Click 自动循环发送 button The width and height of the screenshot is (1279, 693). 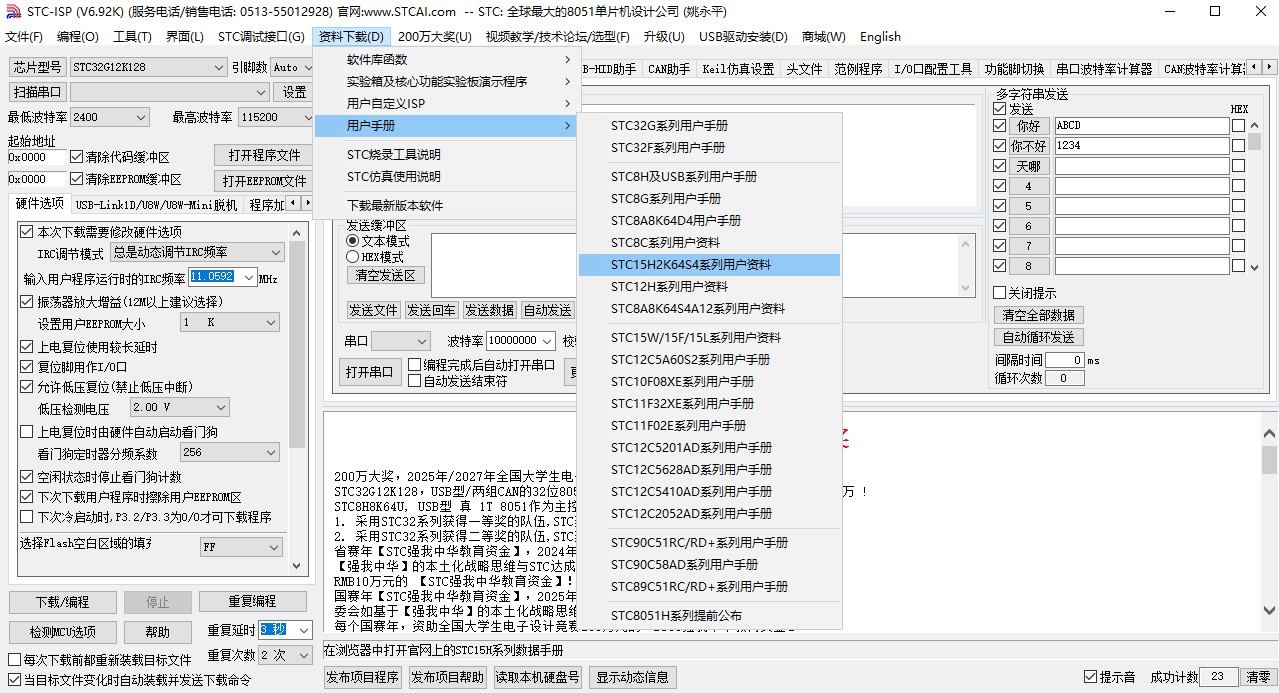tap(1038, 337)
